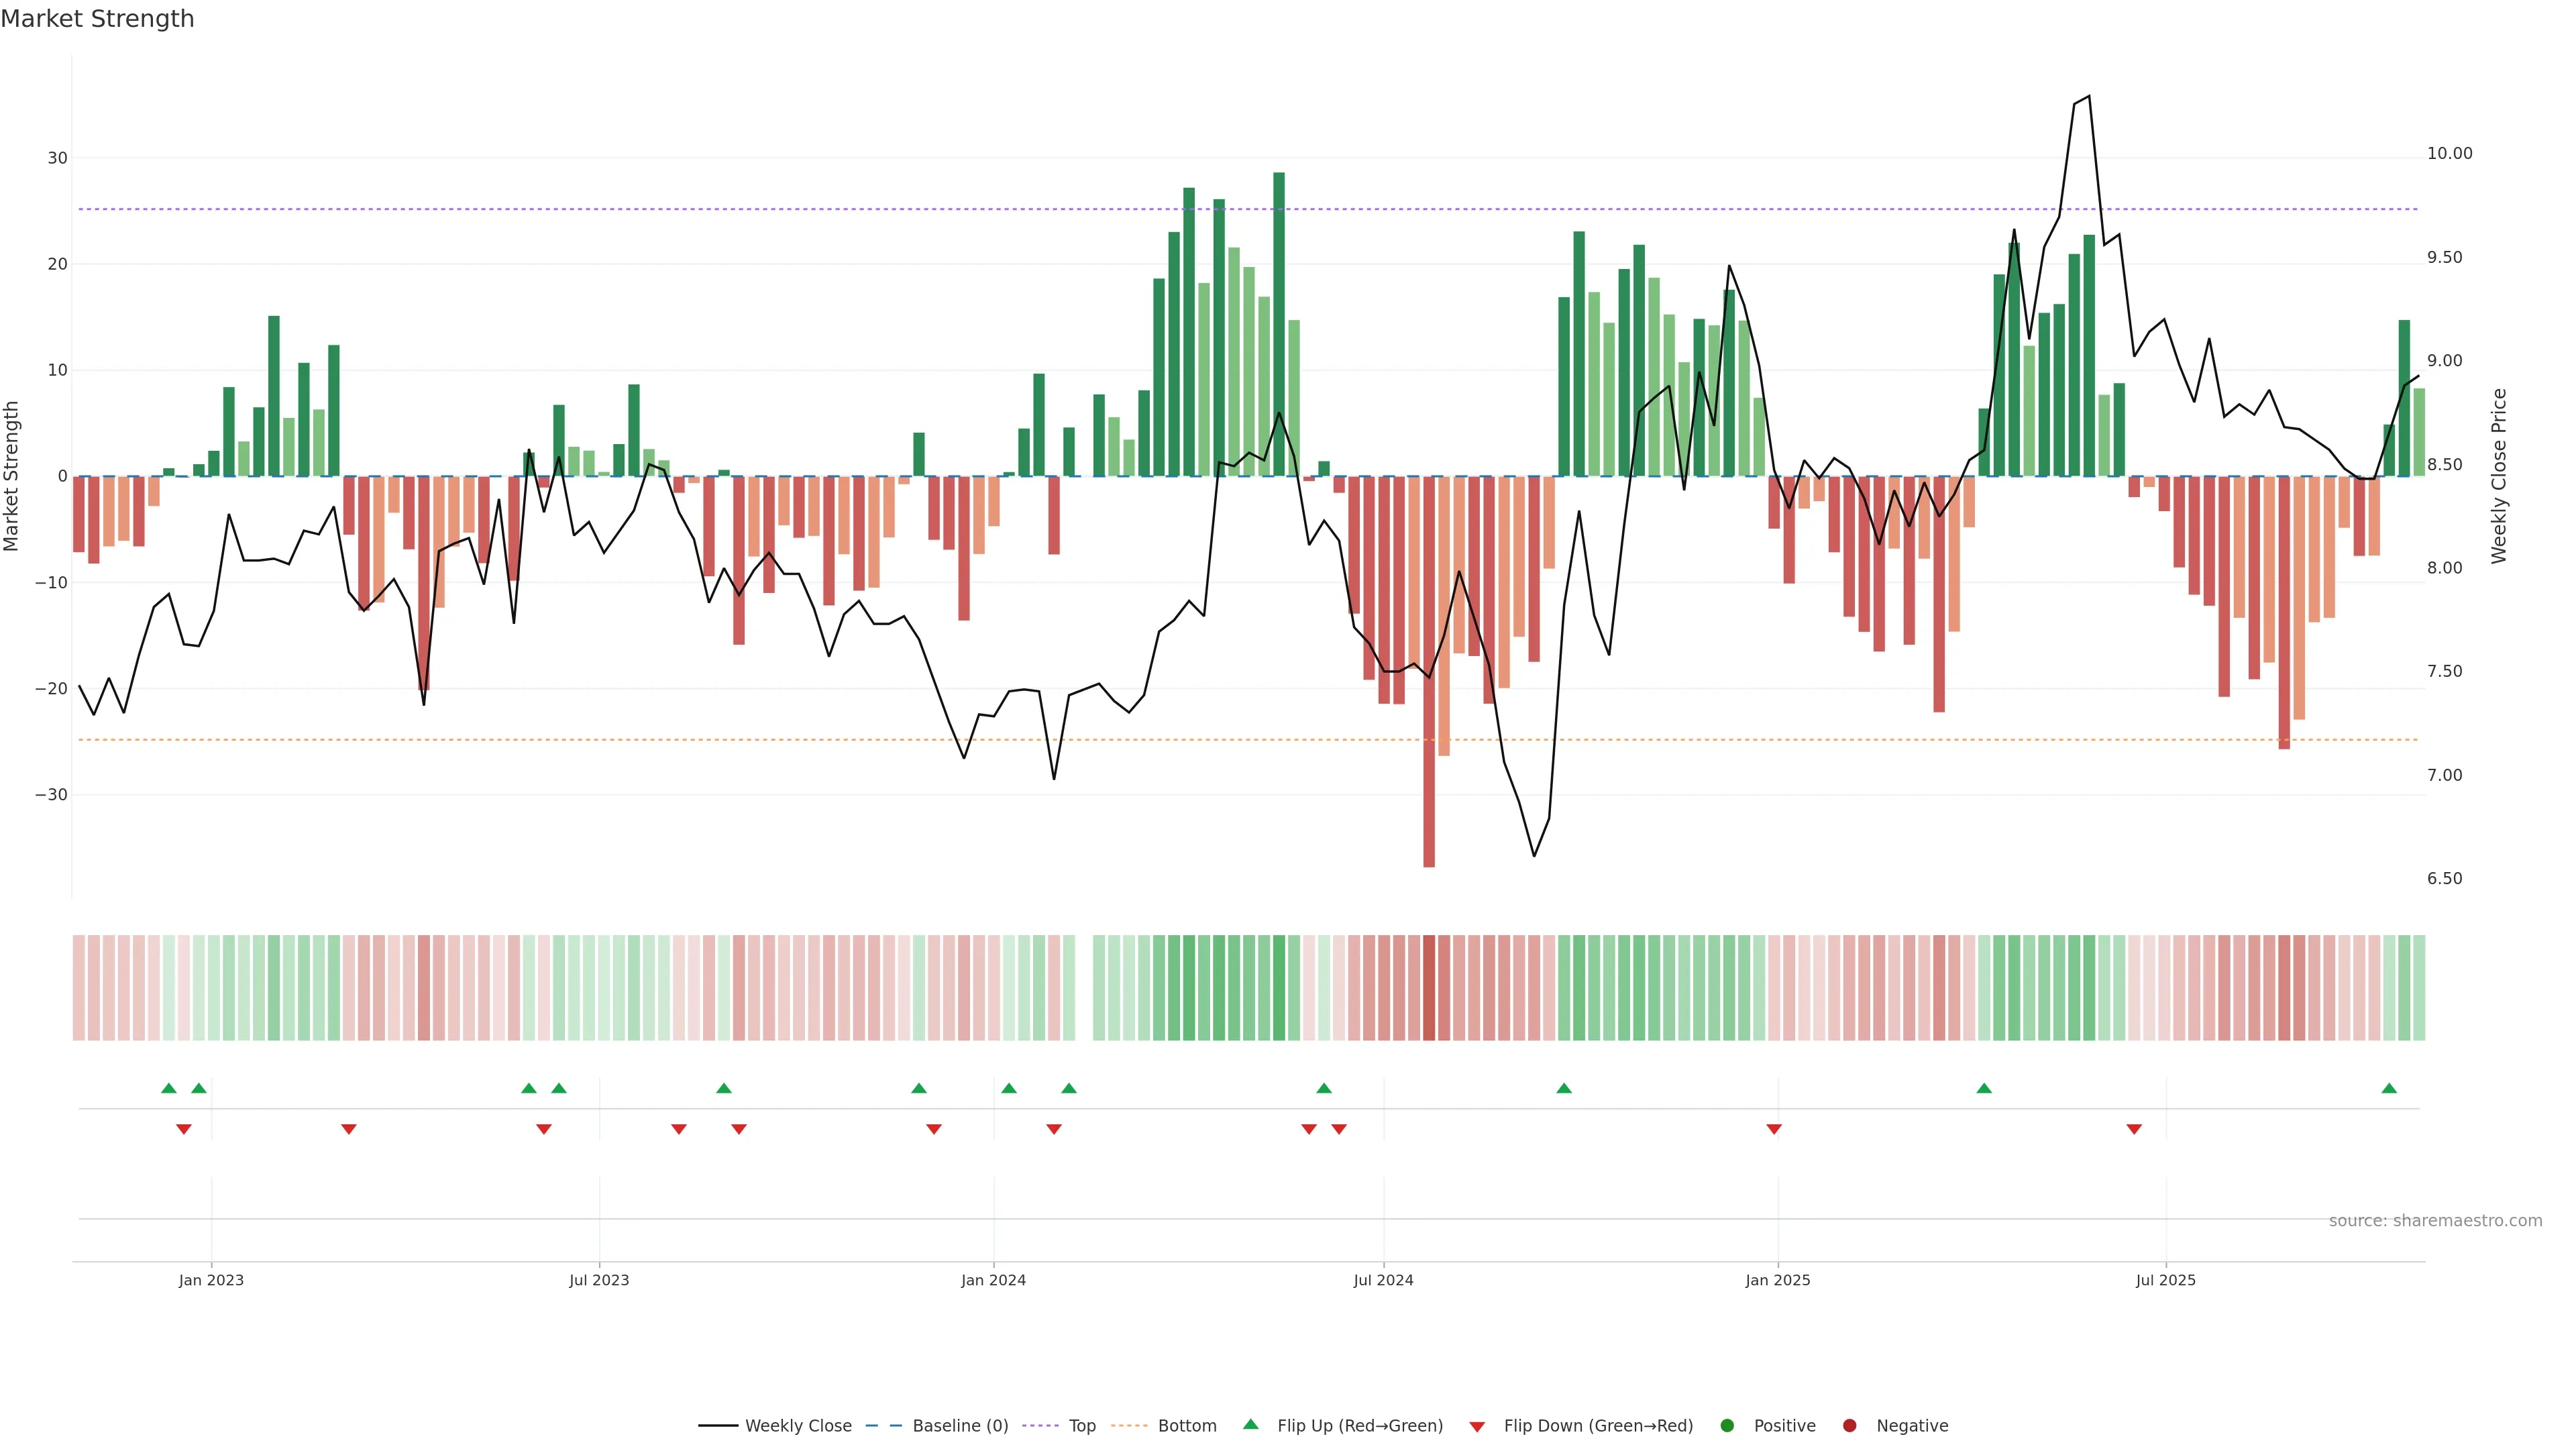
Task: Click the darkest red heatmap strip cell
Action: [1429, 988]
